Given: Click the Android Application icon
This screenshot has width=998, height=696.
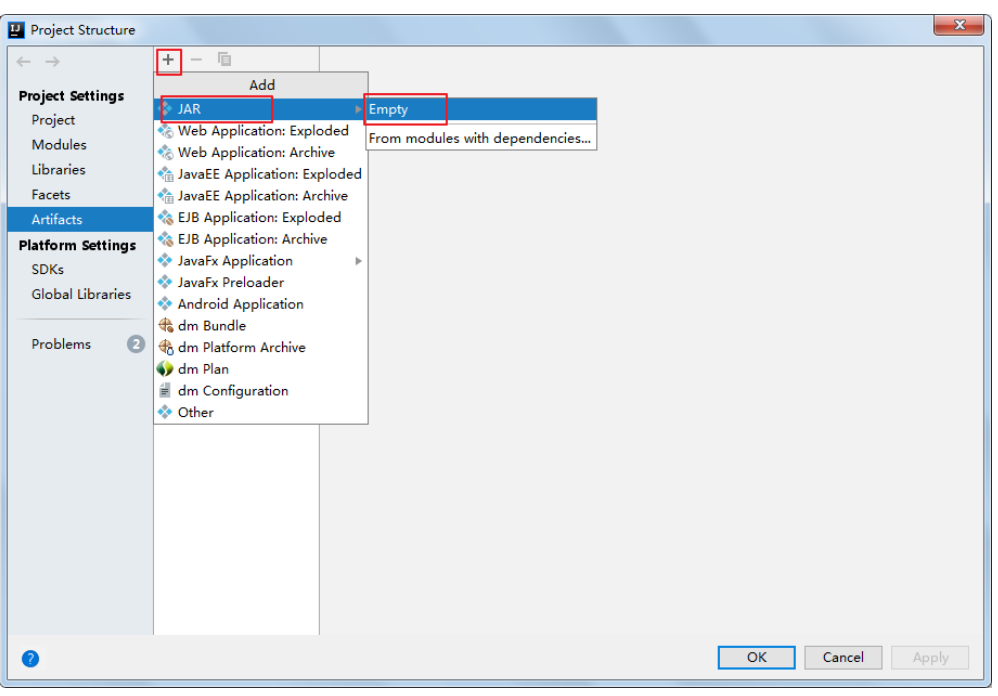Looking at the screenshot, I should [x=165, y=304].
